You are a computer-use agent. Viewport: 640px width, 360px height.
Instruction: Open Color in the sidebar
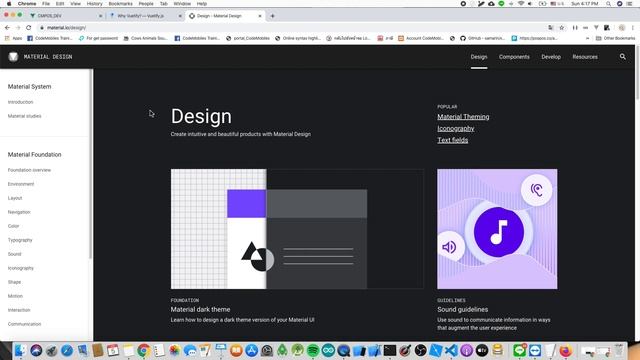click(13, 226)
